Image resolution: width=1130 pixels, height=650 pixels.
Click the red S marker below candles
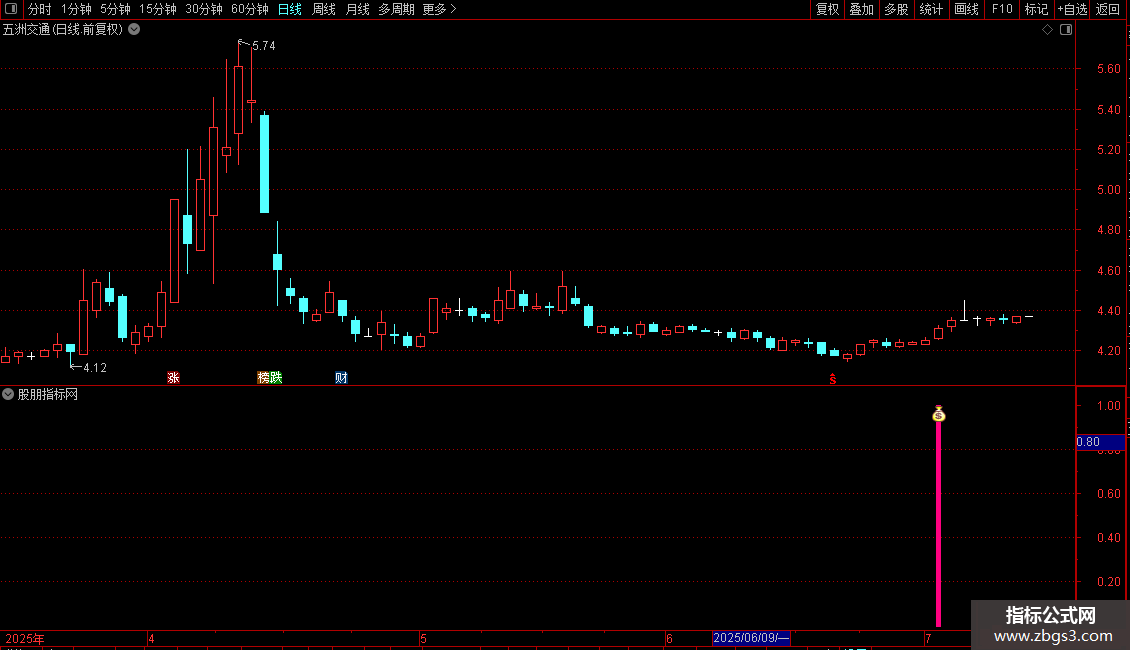click(833, 379)
